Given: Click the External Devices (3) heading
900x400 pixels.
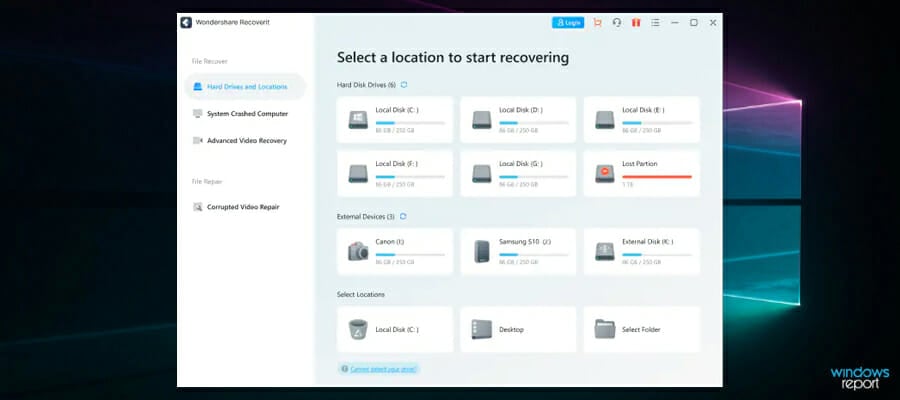Looking at the screenshot, I should 366,216.
